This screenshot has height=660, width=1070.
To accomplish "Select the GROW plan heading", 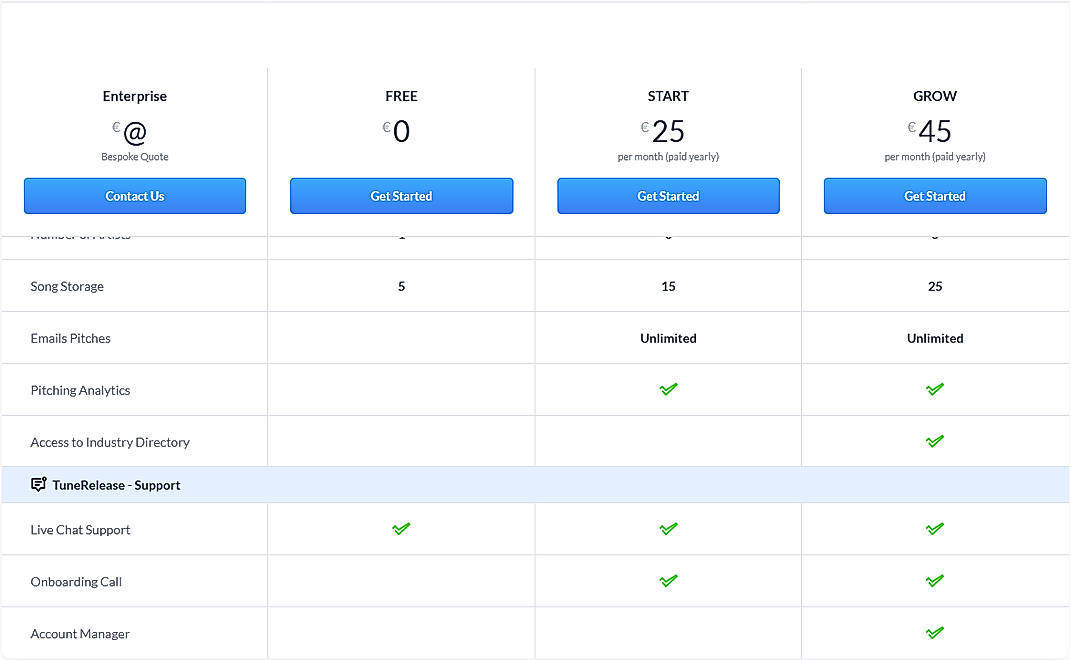I will 934,96.
